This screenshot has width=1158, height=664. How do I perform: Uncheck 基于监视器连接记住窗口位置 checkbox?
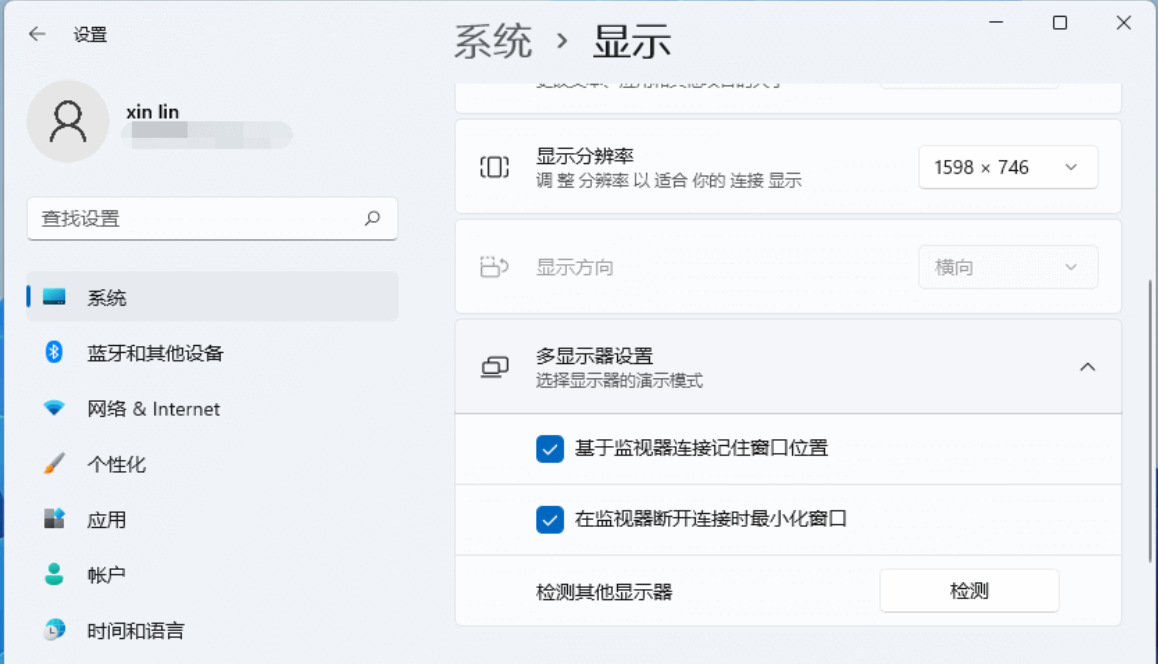tap(550, 449)
